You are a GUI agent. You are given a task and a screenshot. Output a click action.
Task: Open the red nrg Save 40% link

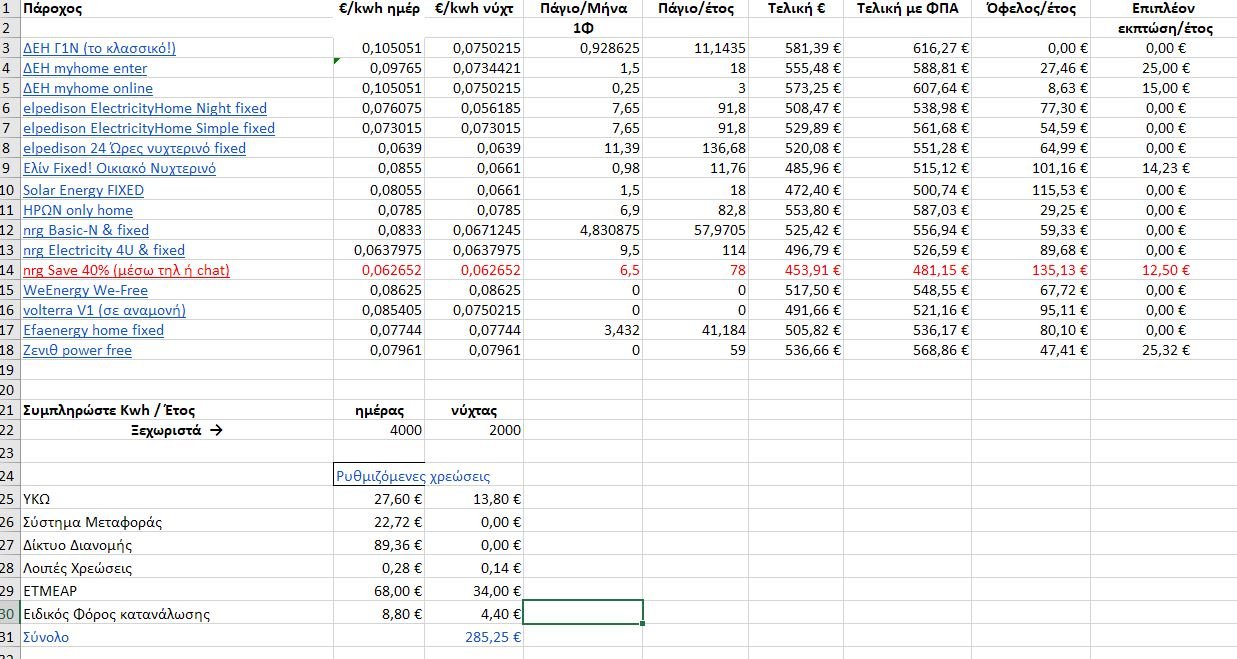(126, 270)
